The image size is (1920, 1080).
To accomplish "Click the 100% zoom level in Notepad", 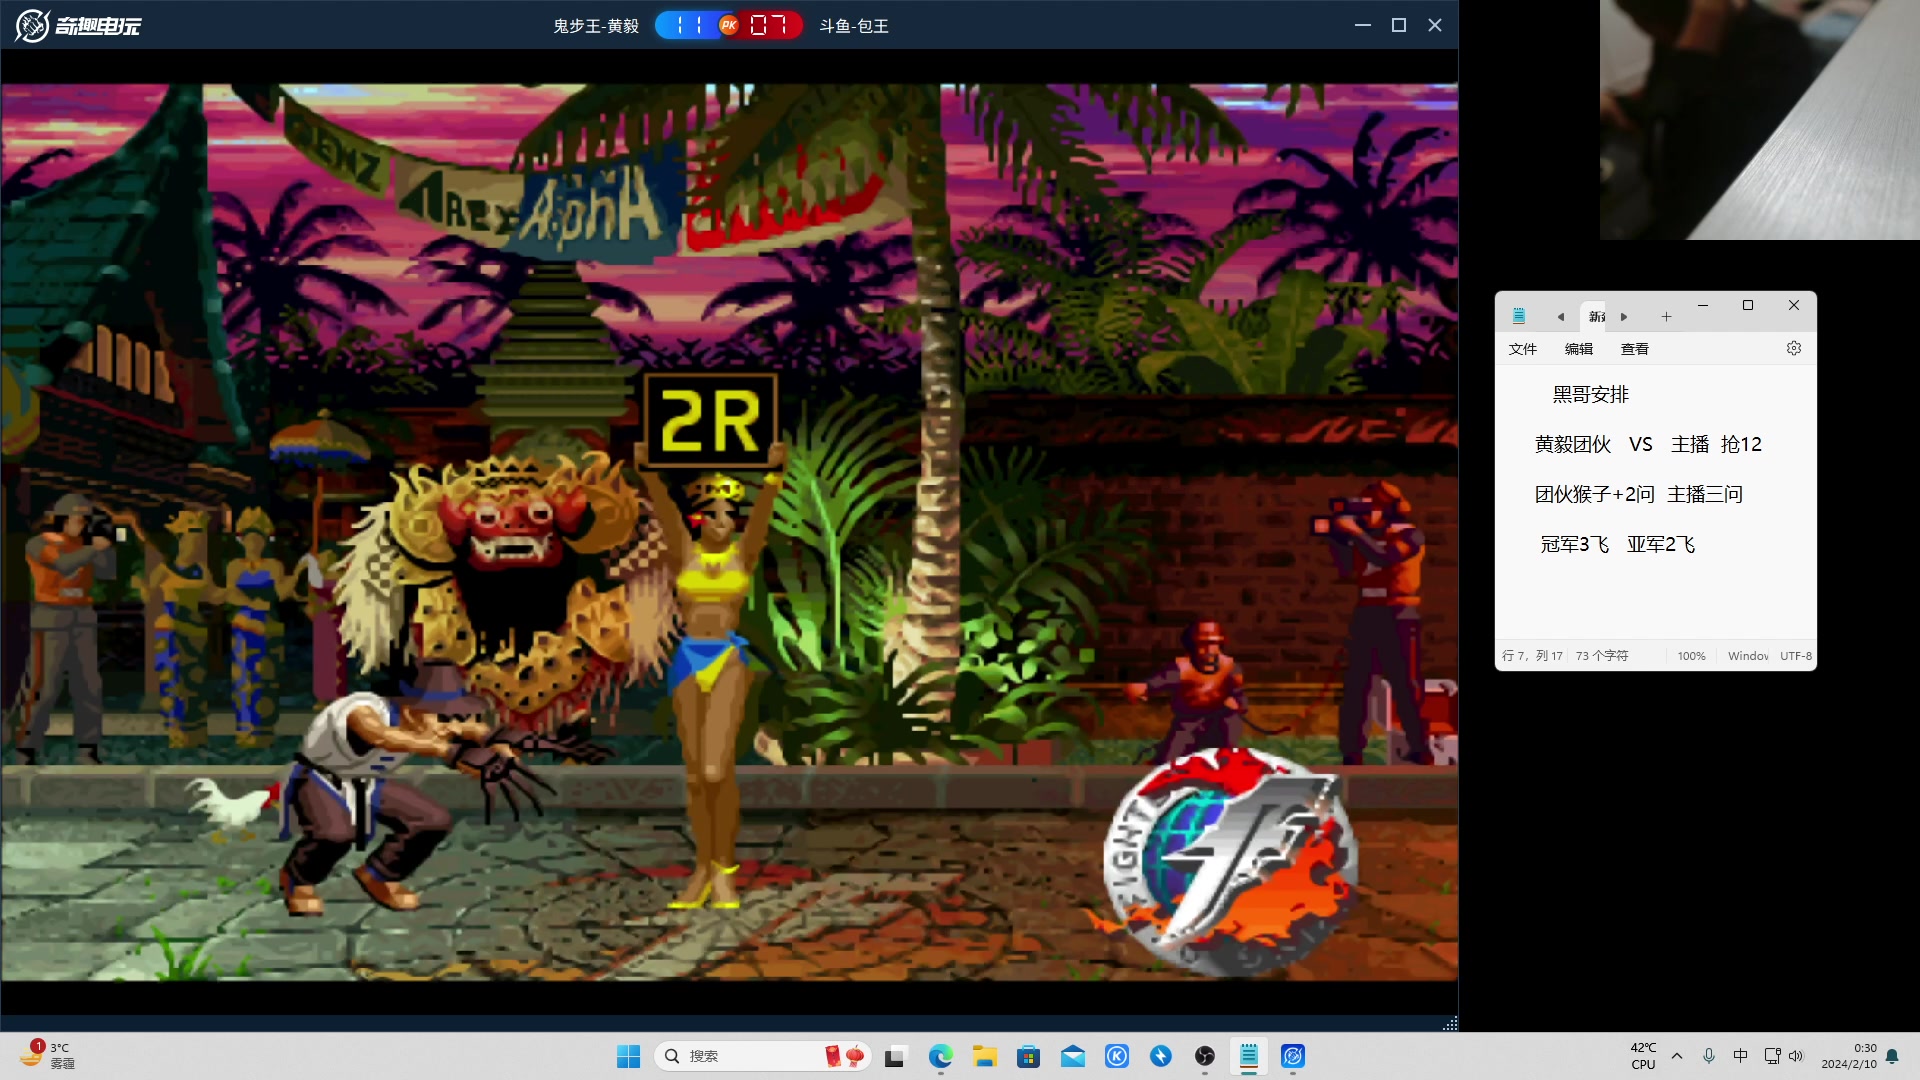I will point(1692,656).
